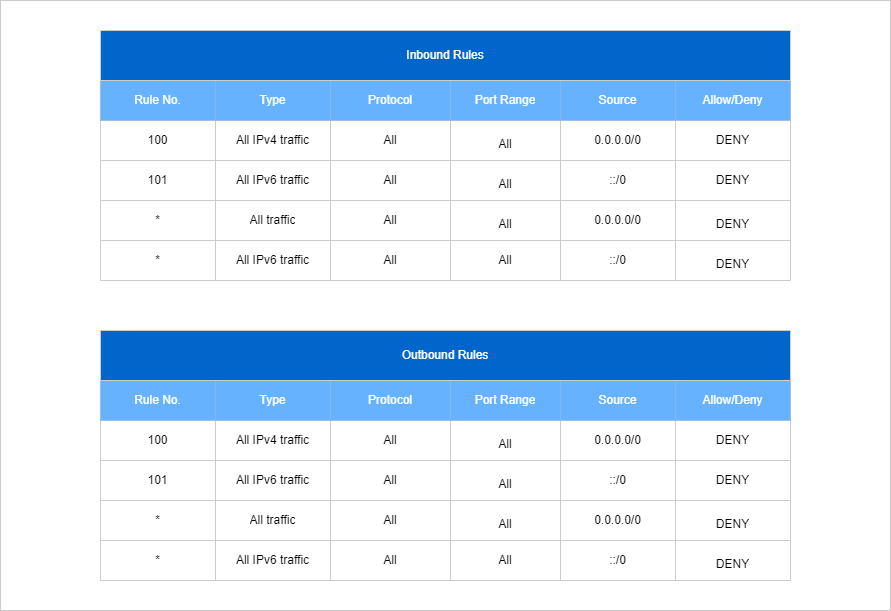Click DENY cell for inbound rule 100
This screenshot has width=891, height=611.
[732, 140]
